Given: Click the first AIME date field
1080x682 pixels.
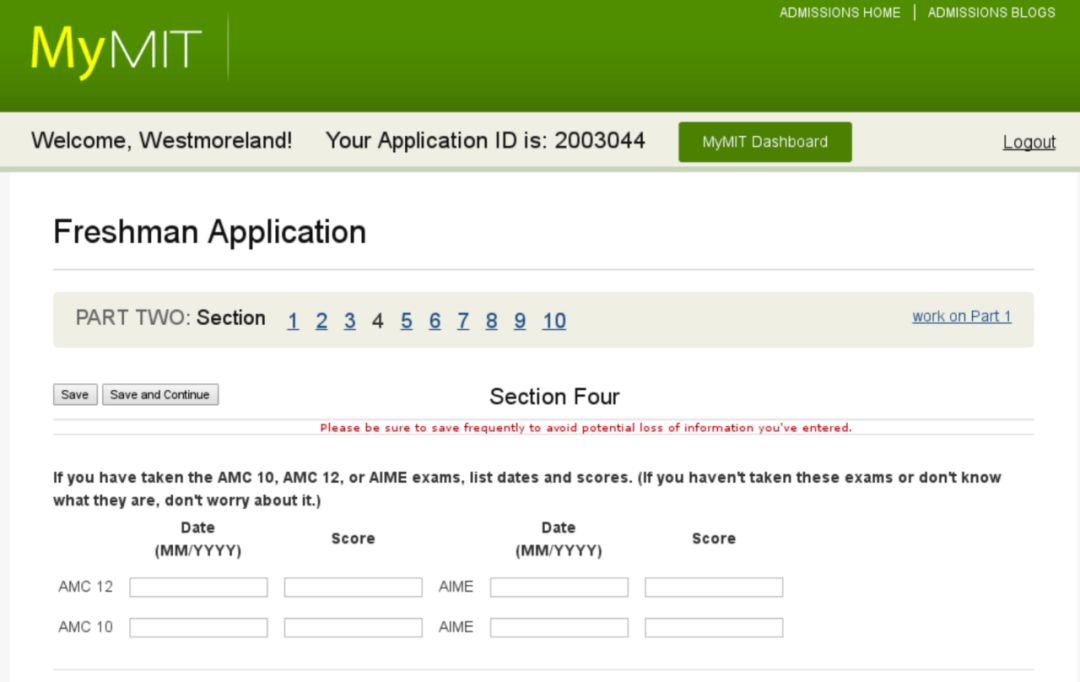Looking at the screenshot, I should click(559, 587).
